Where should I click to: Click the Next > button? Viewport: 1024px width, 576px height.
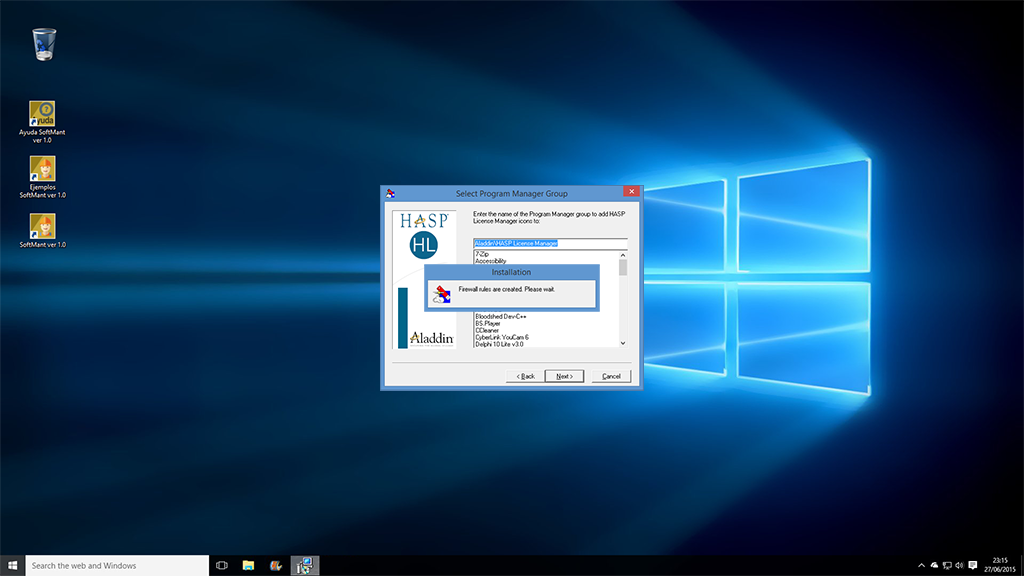564,376
